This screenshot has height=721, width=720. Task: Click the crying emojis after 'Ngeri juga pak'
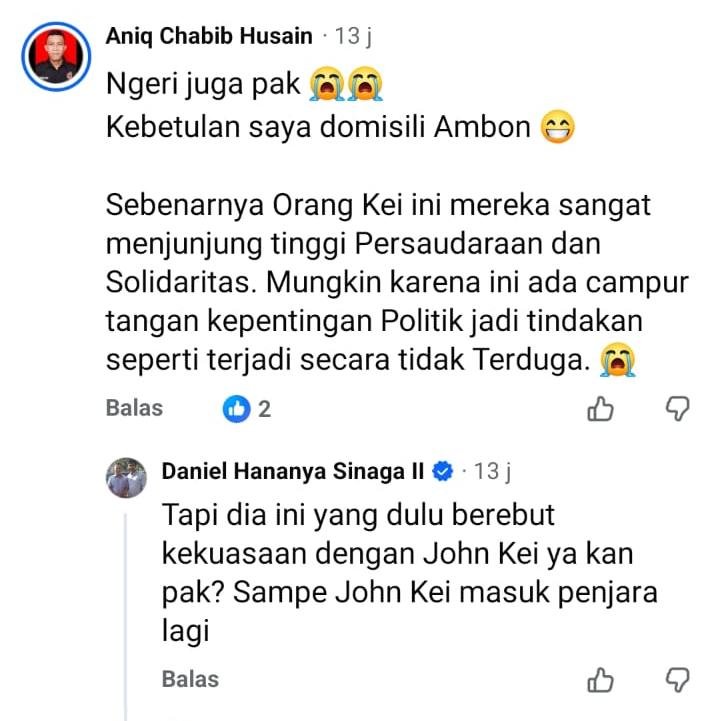tap(346, 84)
